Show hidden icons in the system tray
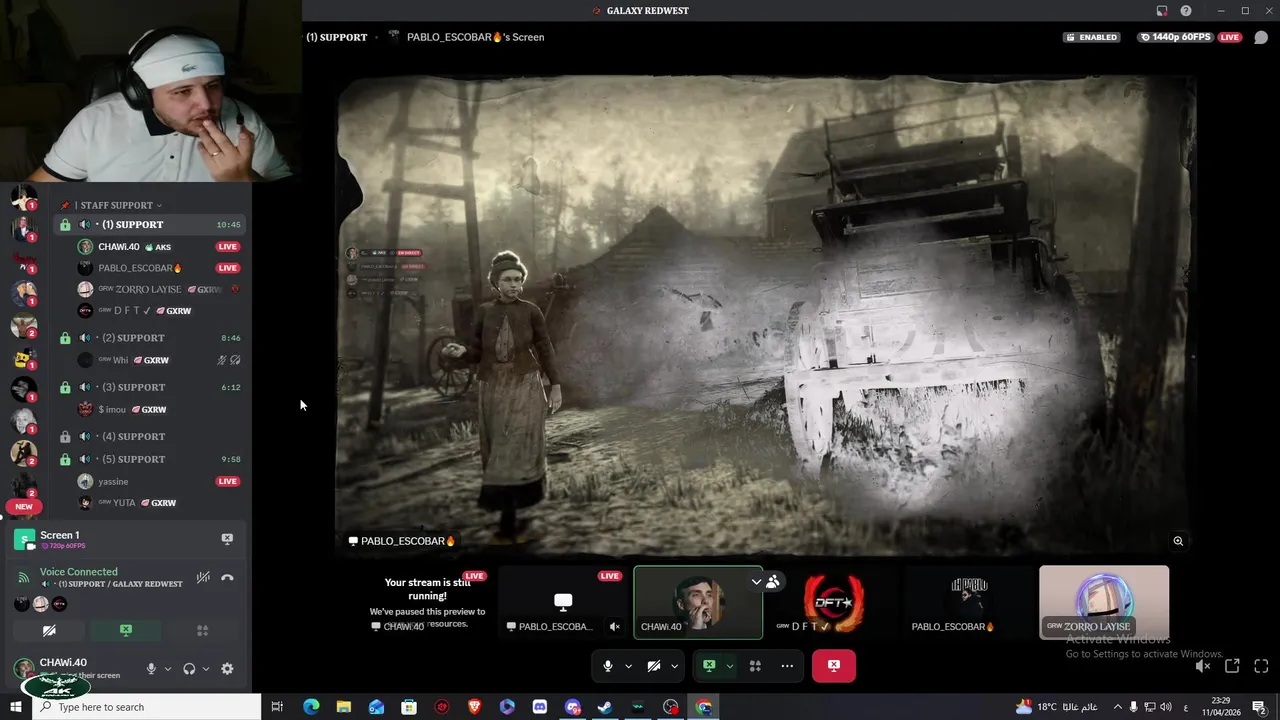The image size is (1280, 720). pyautogui.click(x=1118, y=707)
